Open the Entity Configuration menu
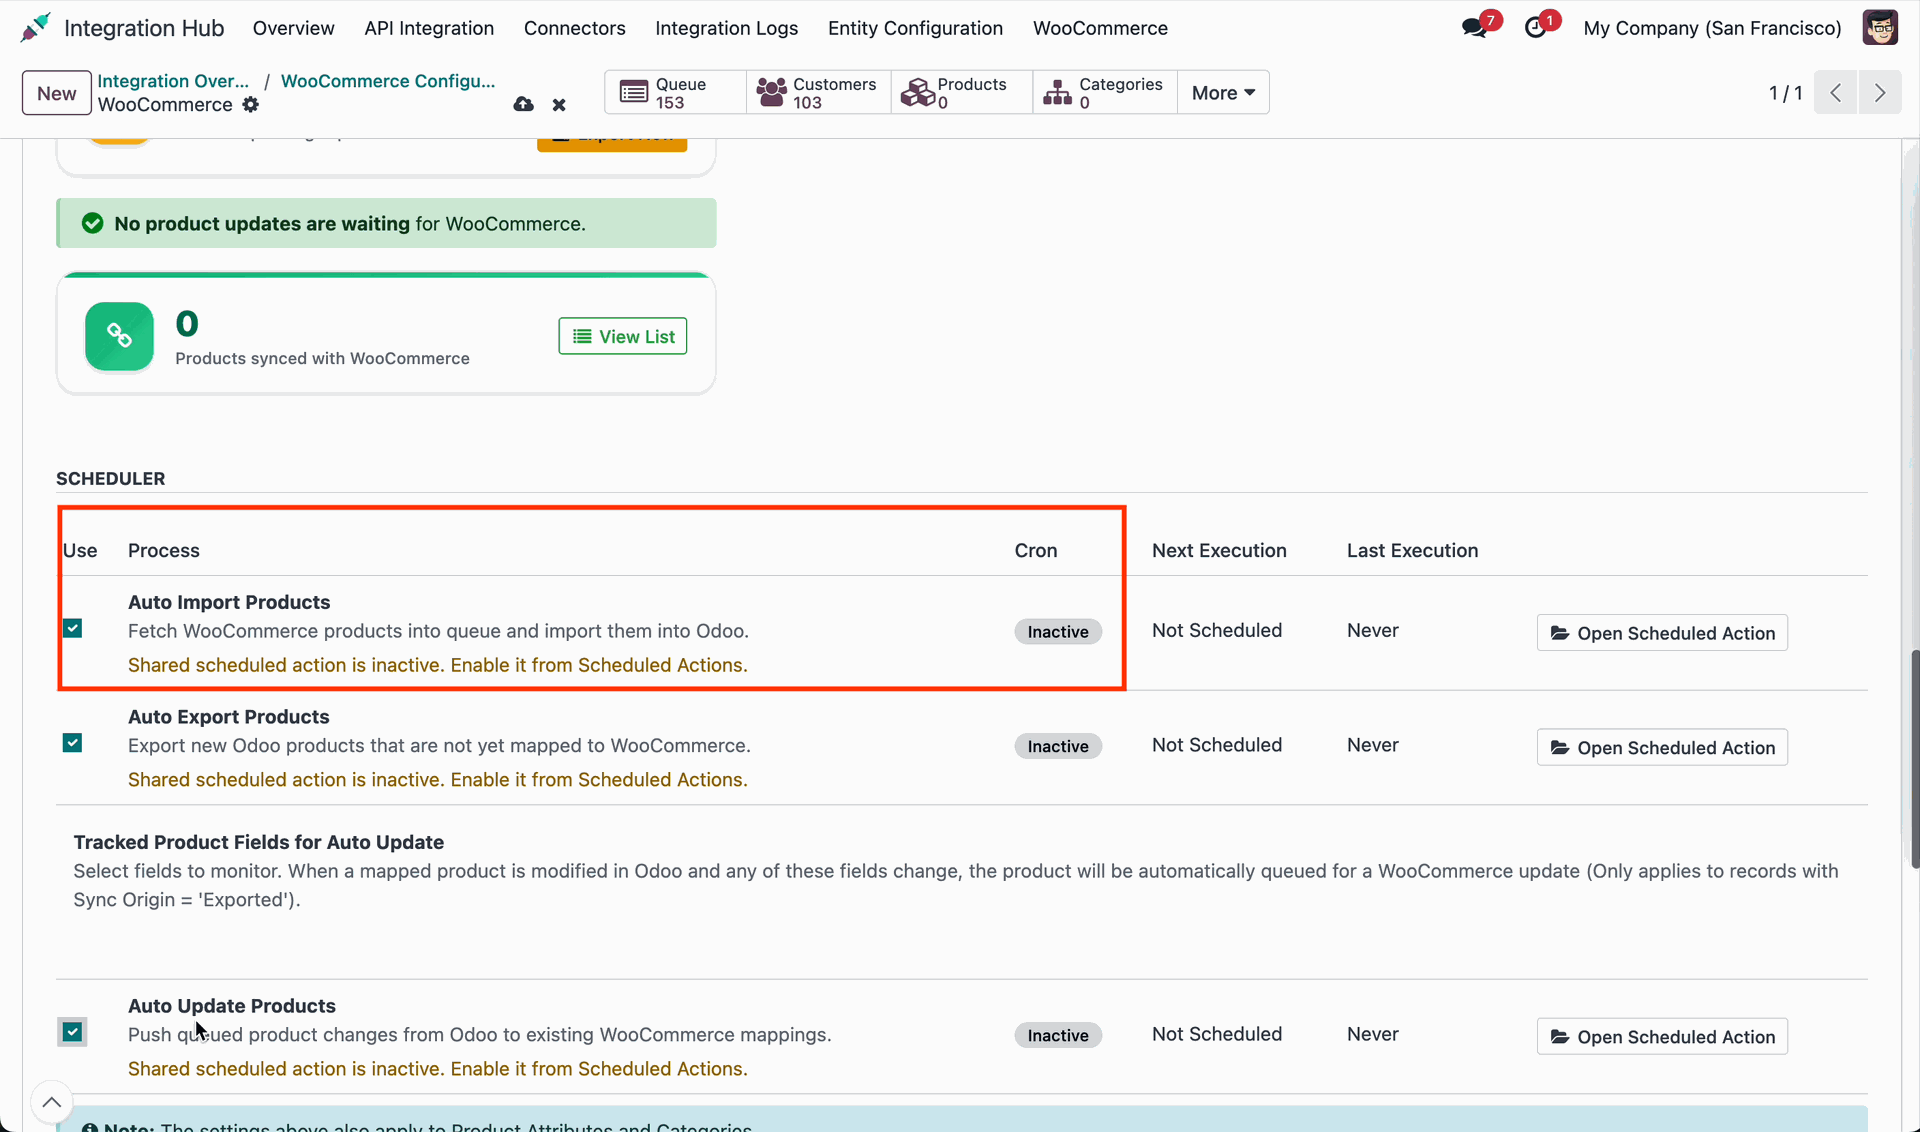Image resolution: width=1920 pixels, height=1132 pixels. pos(915,28)
